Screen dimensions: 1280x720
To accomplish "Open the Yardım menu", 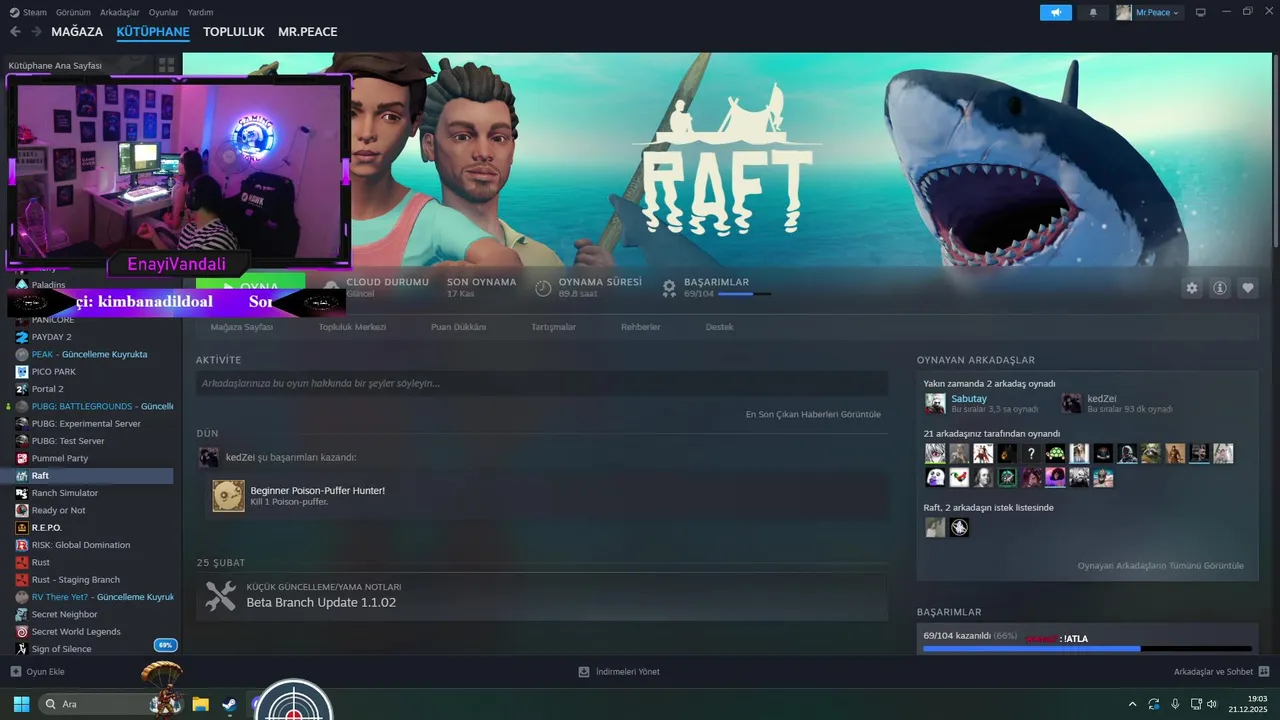I will click(200, 12).
